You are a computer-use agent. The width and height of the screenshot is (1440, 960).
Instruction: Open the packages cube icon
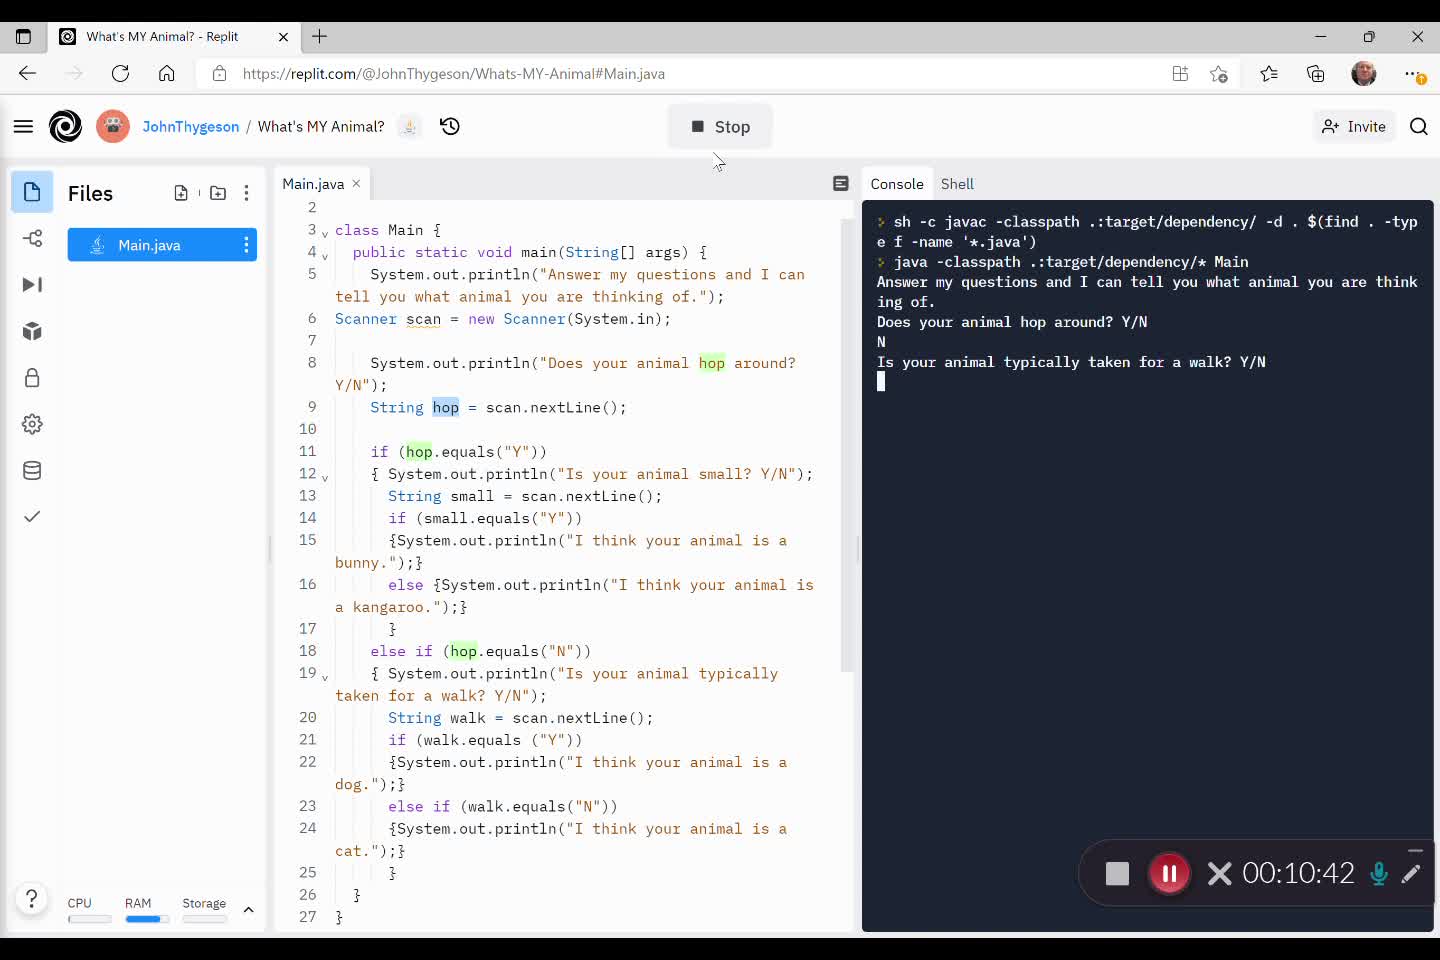(32, 331)
